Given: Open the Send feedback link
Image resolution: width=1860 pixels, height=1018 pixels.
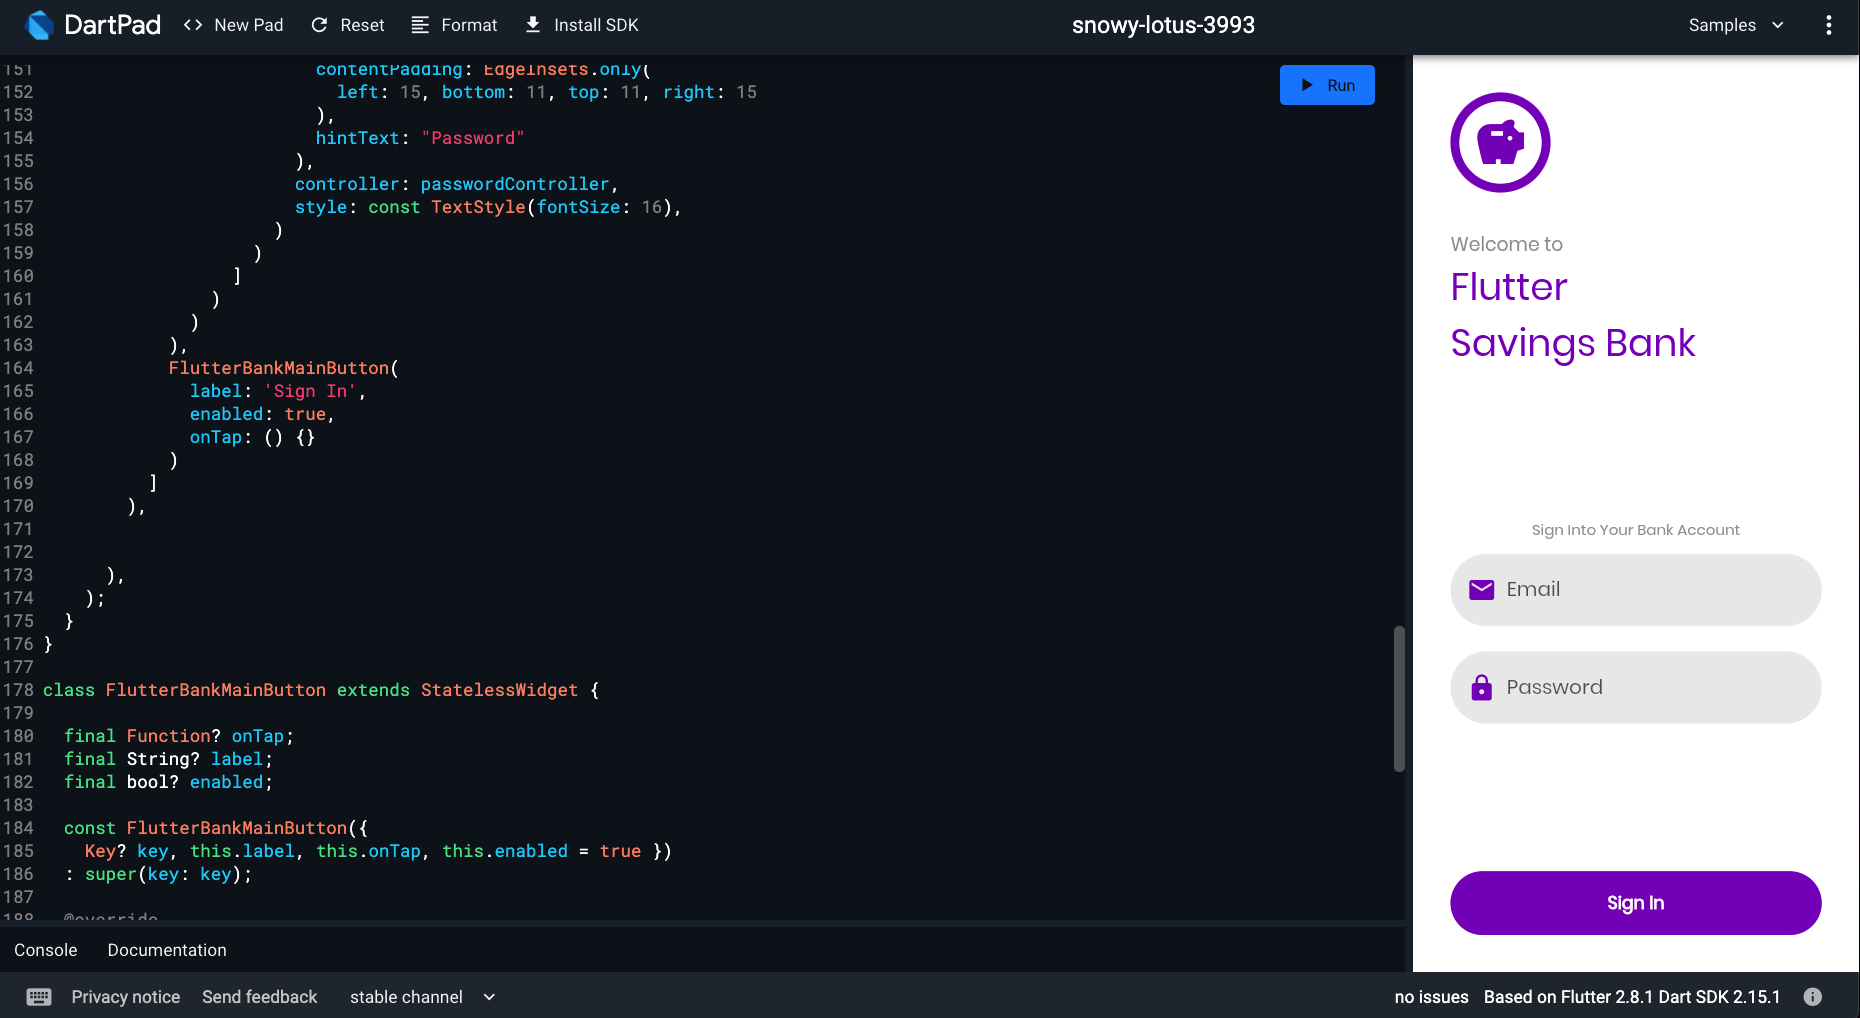Looking at the screenshot, I should coord(260,997).
